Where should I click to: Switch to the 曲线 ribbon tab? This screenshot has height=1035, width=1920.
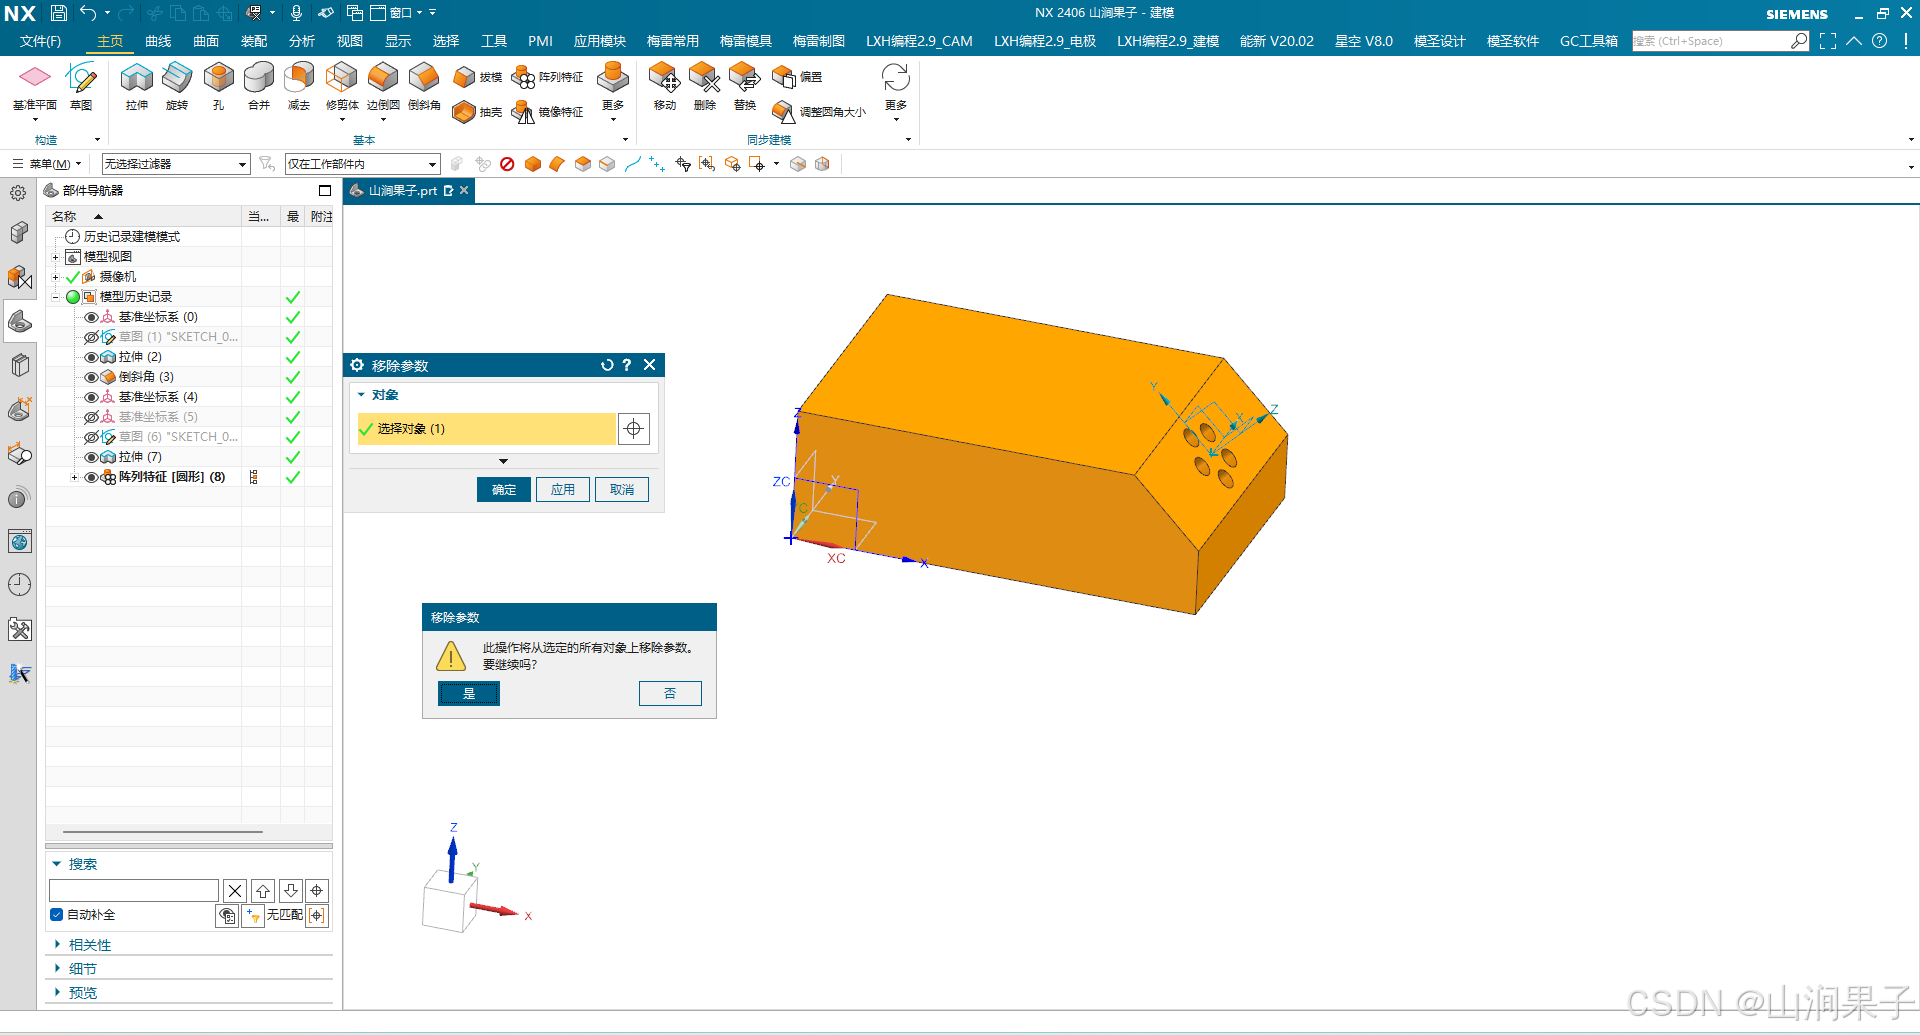[x=158, y=41]
